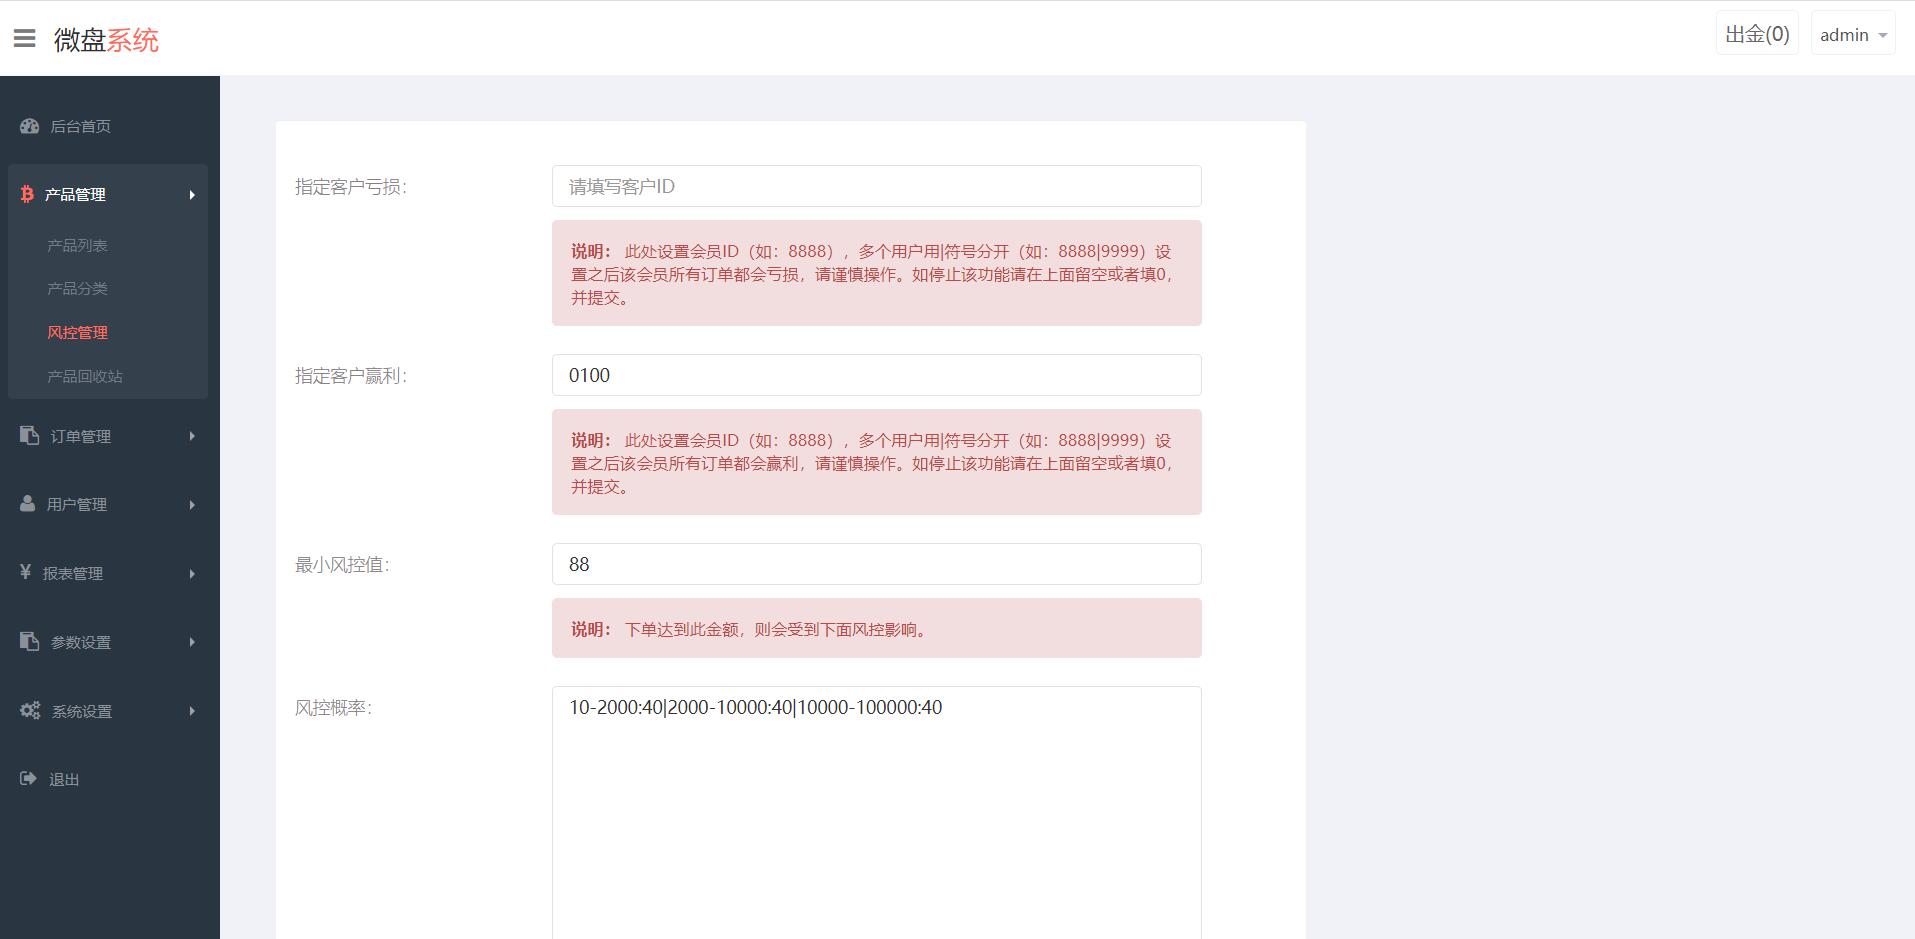
Task: Click the copy icon beside 参数设置
Action: [x=29, y=641]
